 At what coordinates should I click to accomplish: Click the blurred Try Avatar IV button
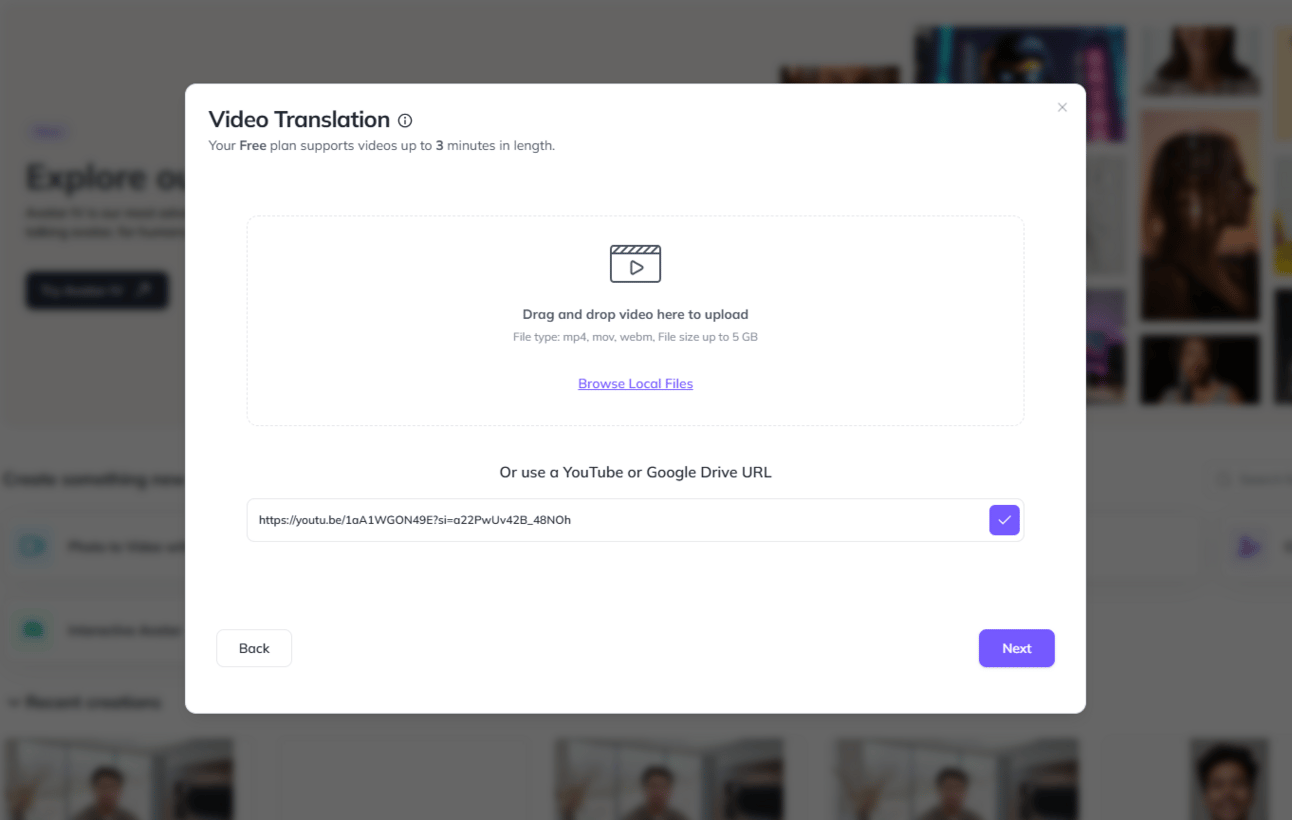click(97, 290)
